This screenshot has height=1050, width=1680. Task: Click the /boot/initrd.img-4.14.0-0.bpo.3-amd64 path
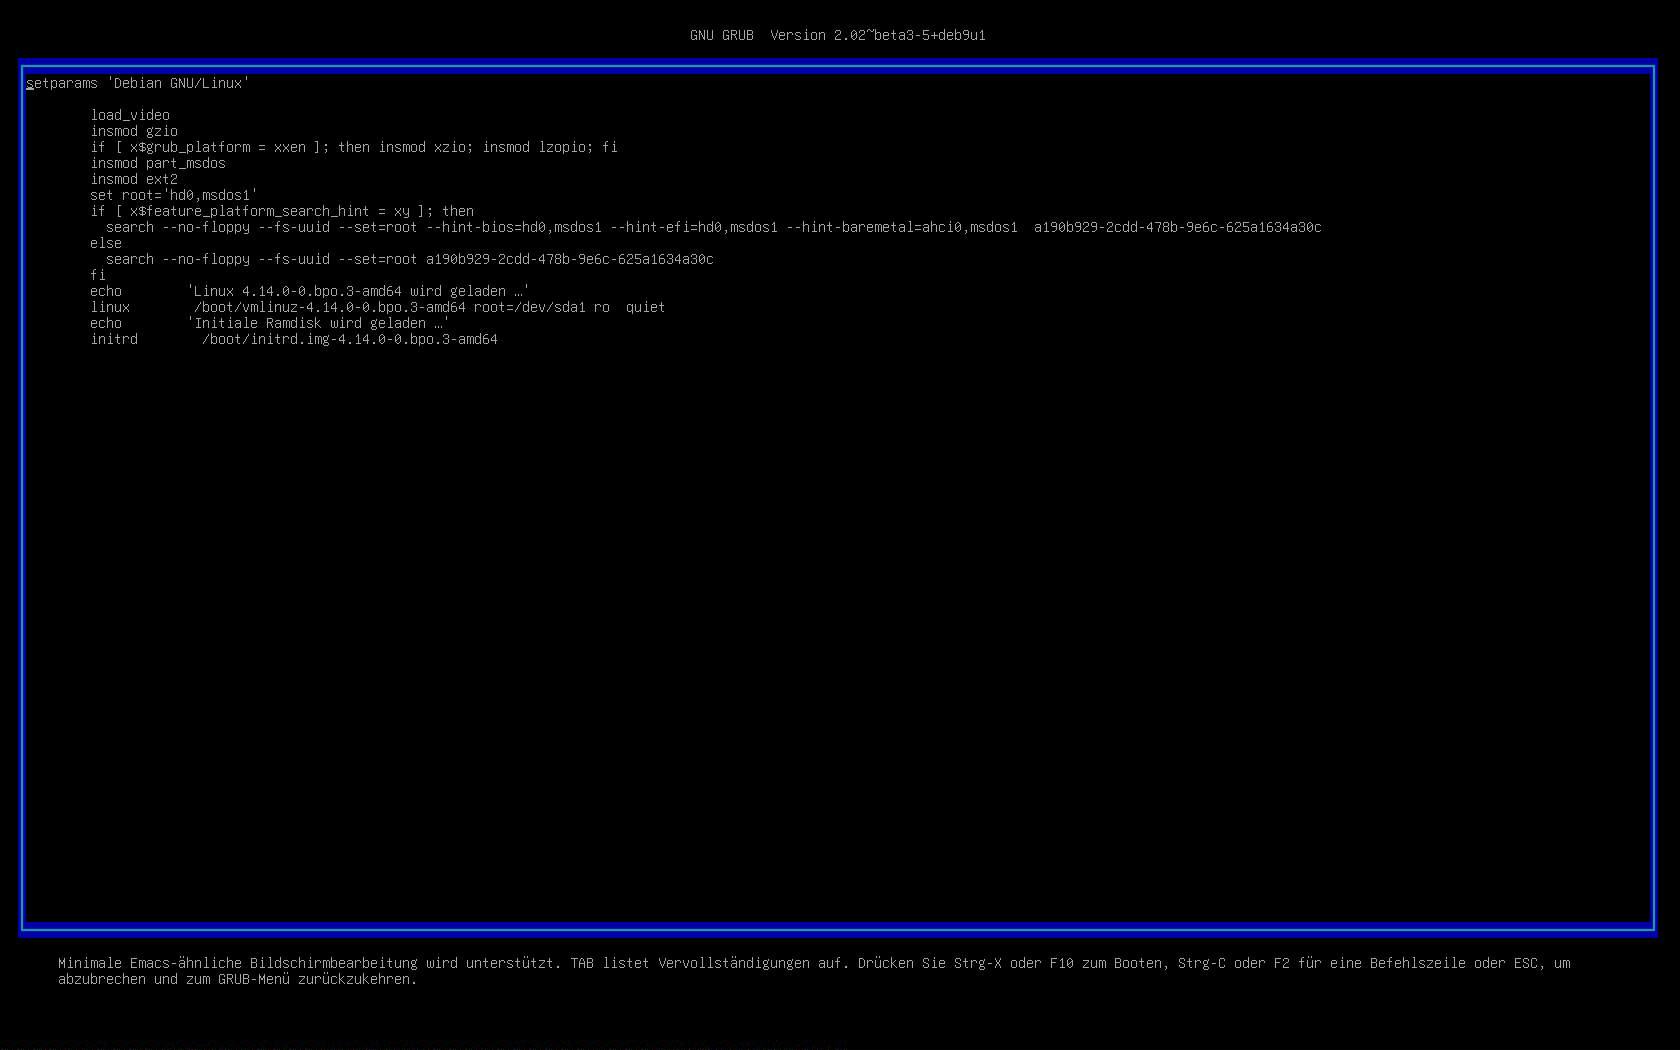click(350, 339)
